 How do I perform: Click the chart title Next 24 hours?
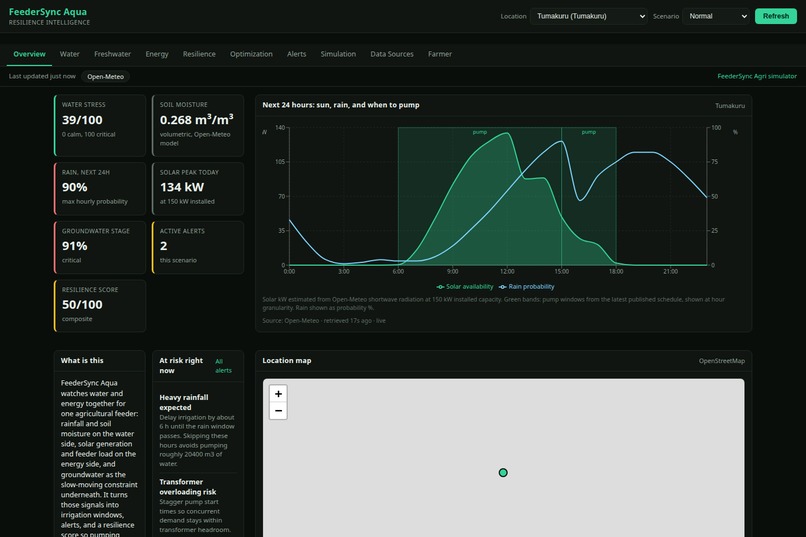pyautogui.click(x=341, y=105)
